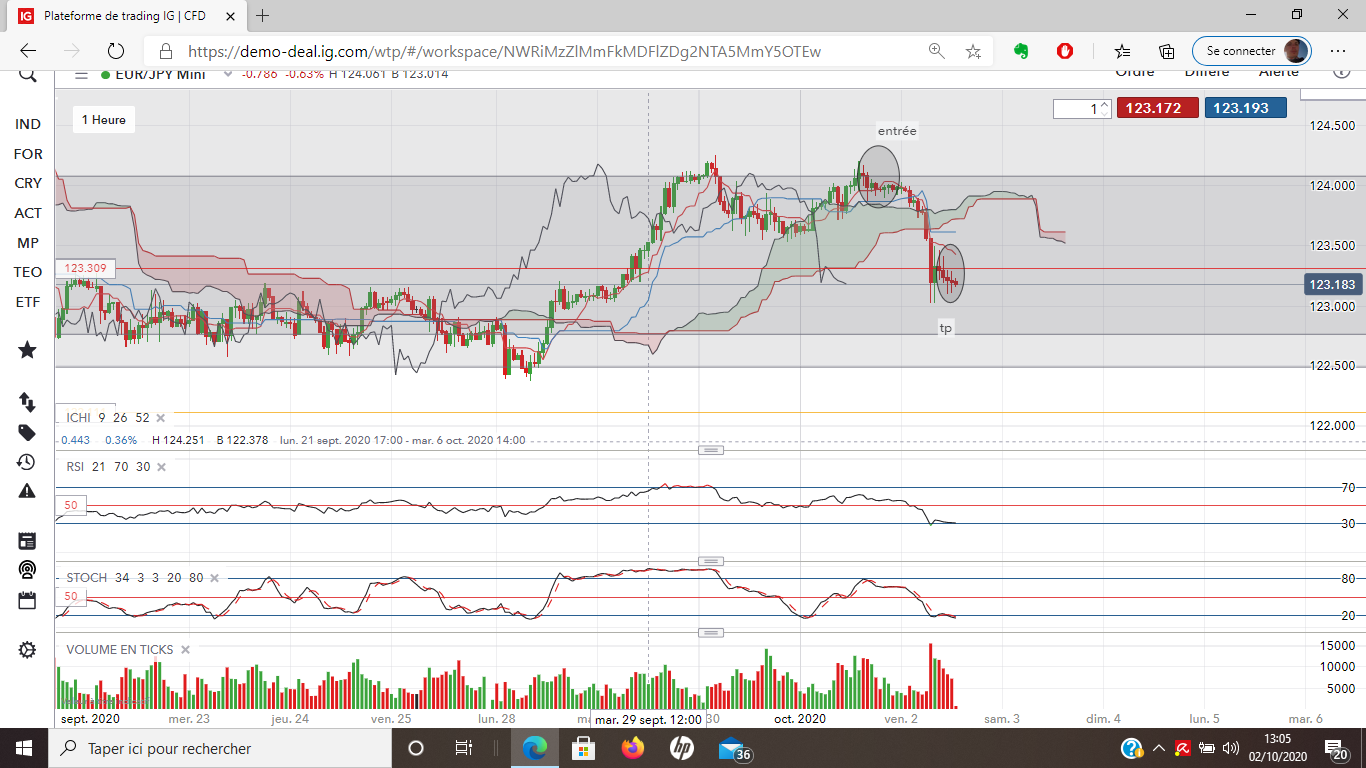Remove the ICHI indicator with its X
Viewport: 1366px width, 768px height.
click(161, 418)
